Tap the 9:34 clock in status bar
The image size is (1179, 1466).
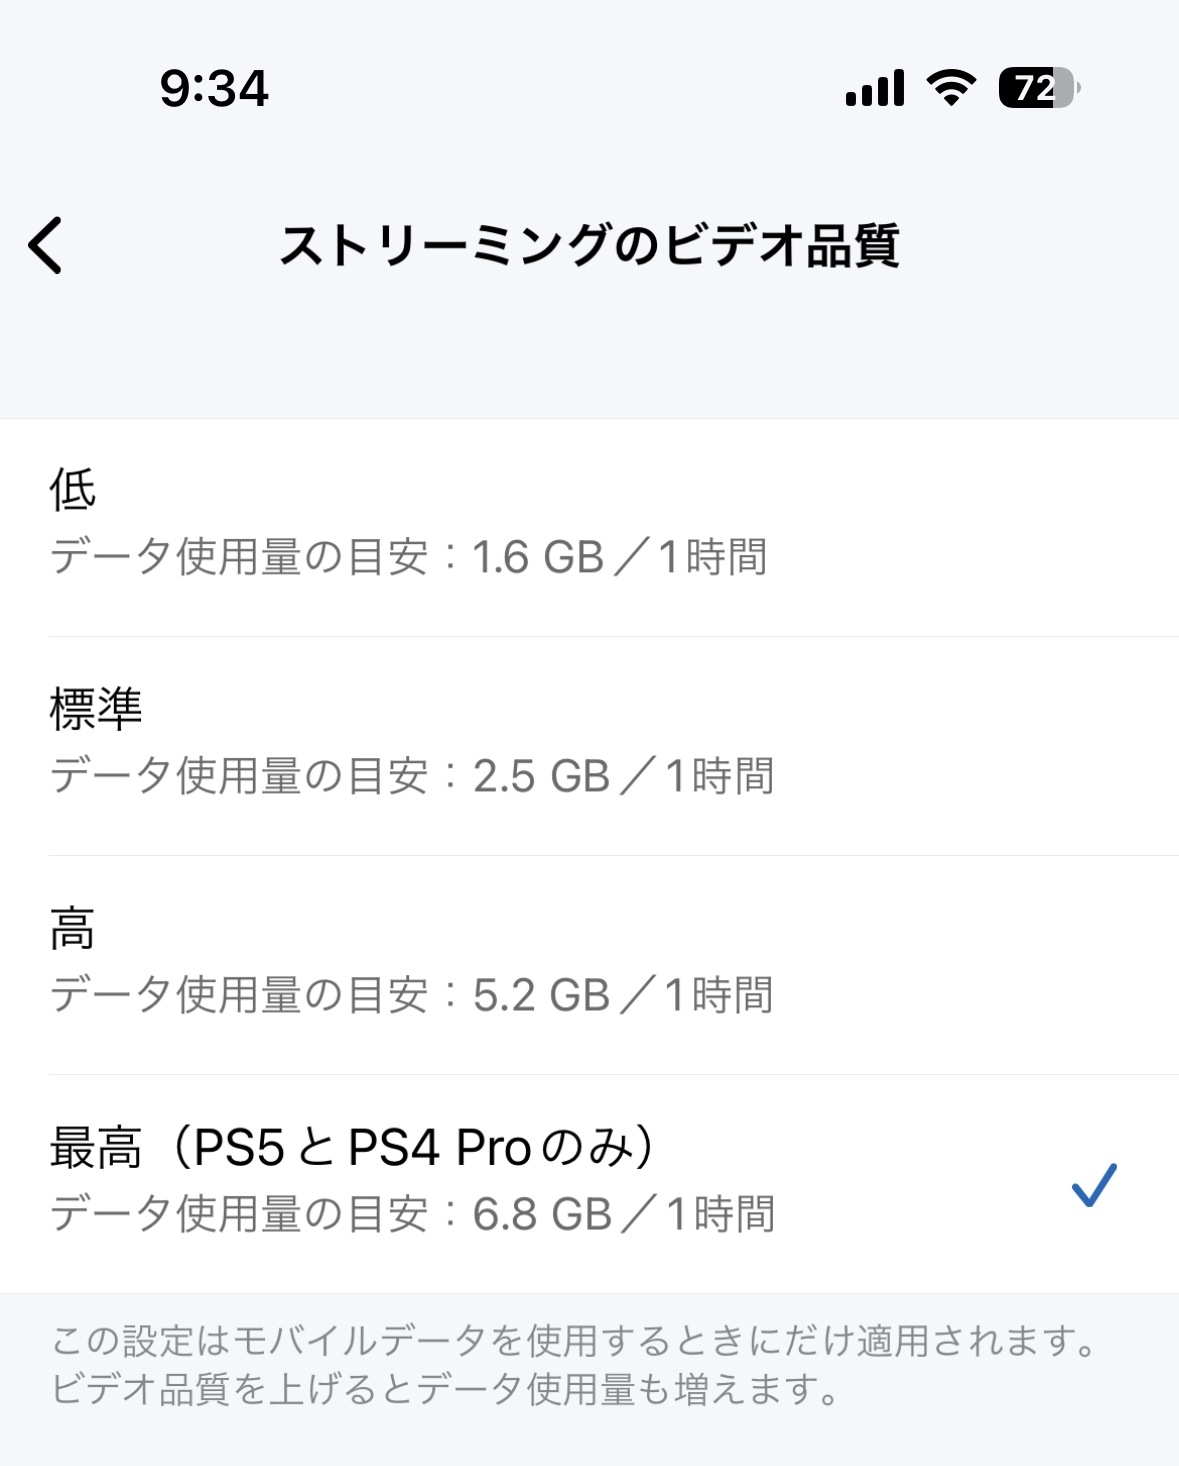(x=214, y=88)
